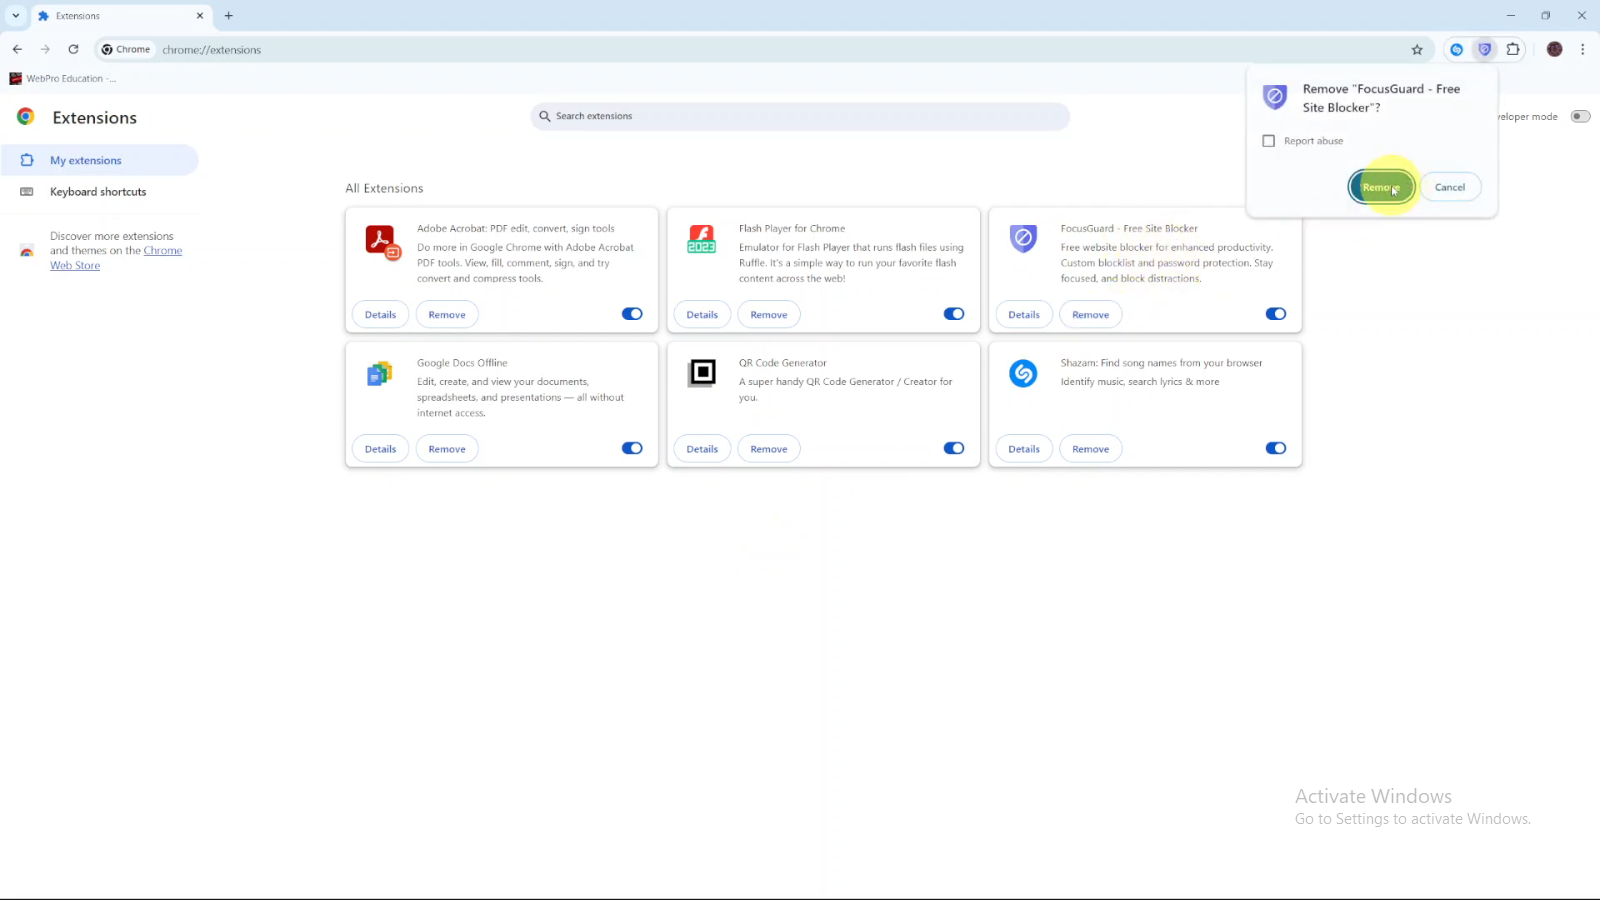Viewport: 1600px width, 900px height.
Task: Open Details for Google Docs Offline
Action: coord(380,449)
